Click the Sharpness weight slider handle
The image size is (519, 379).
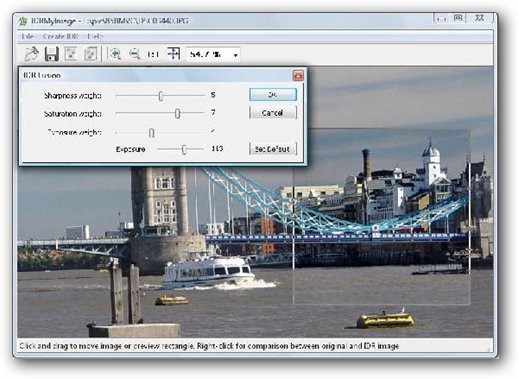(161, 96)
